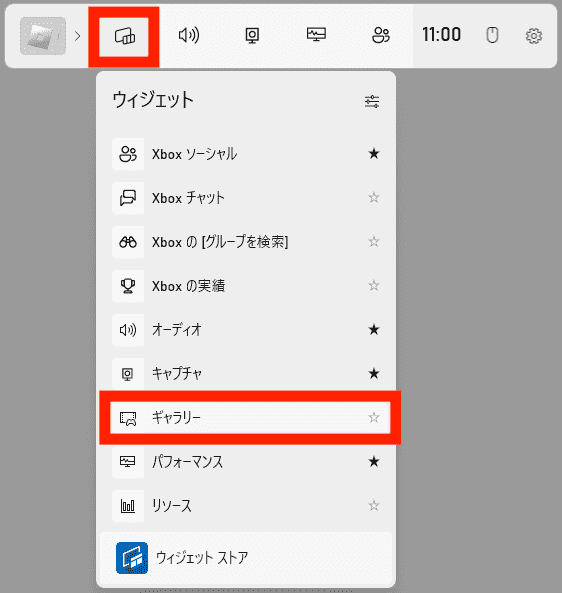Favorite Xbox の実績 star
The width and height of the screenshot is (562, 593).
[x=374, y=285]
